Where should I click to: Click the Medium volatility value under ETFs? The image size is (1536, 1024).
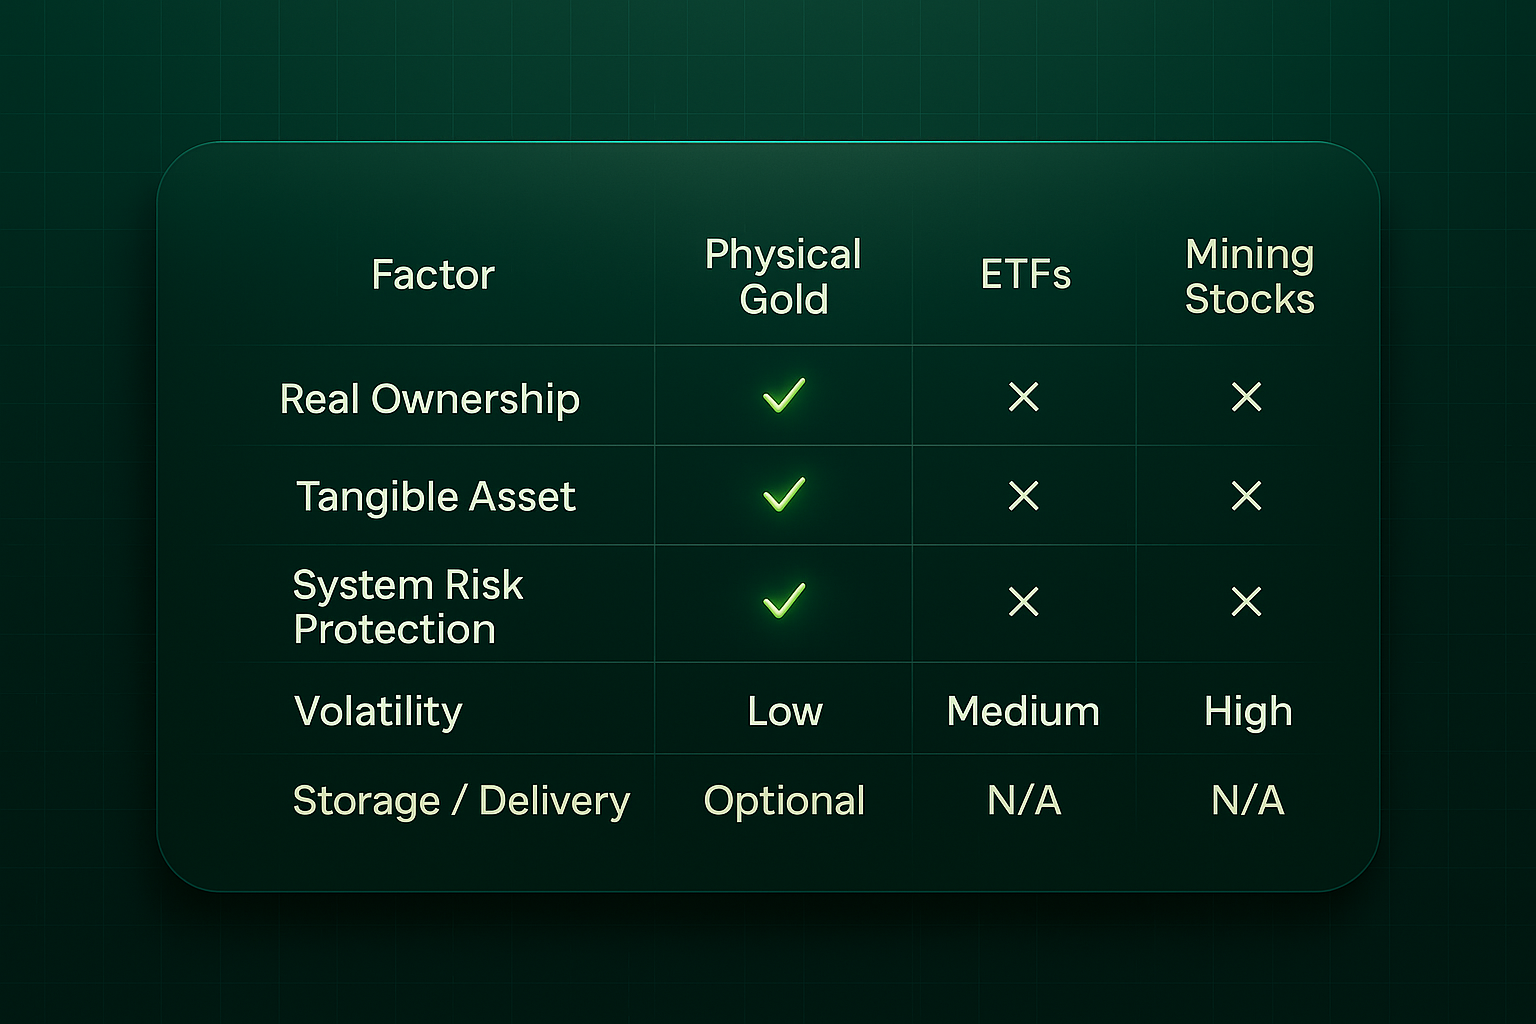click(1023, 711)
